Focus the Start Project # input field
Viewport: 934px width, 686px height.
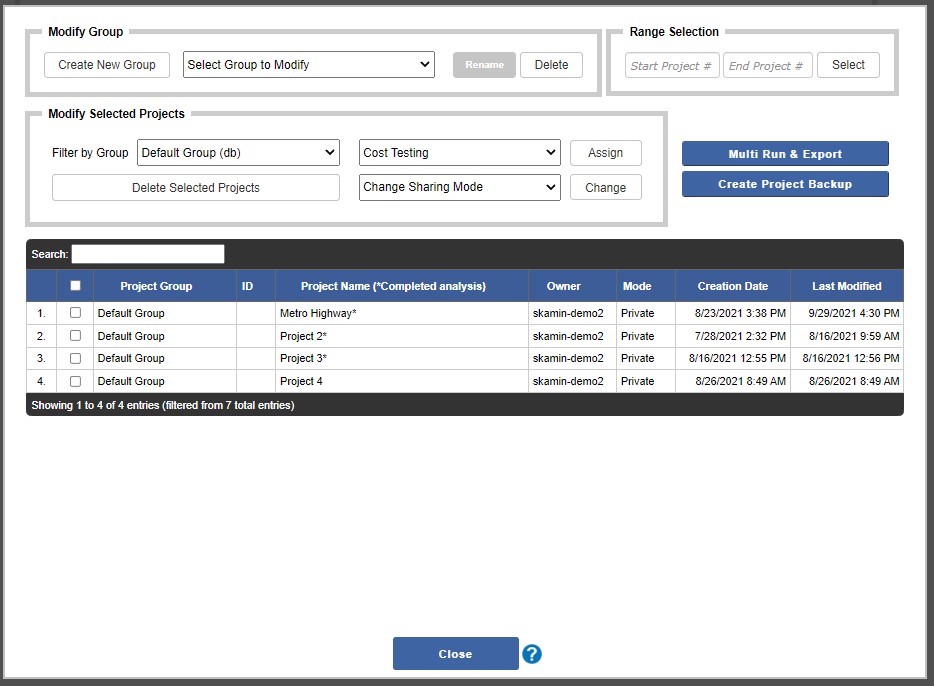pyautogui.click(x=672, y=66)
